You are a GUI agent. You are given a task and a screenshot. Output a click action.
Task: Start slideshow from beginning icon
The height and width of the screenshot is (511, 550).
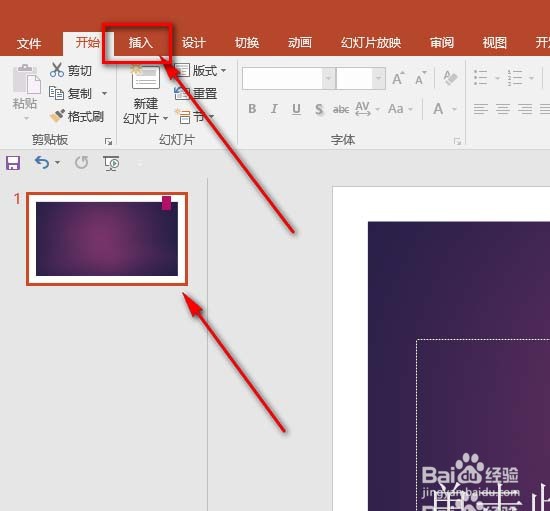coord(111,163)
